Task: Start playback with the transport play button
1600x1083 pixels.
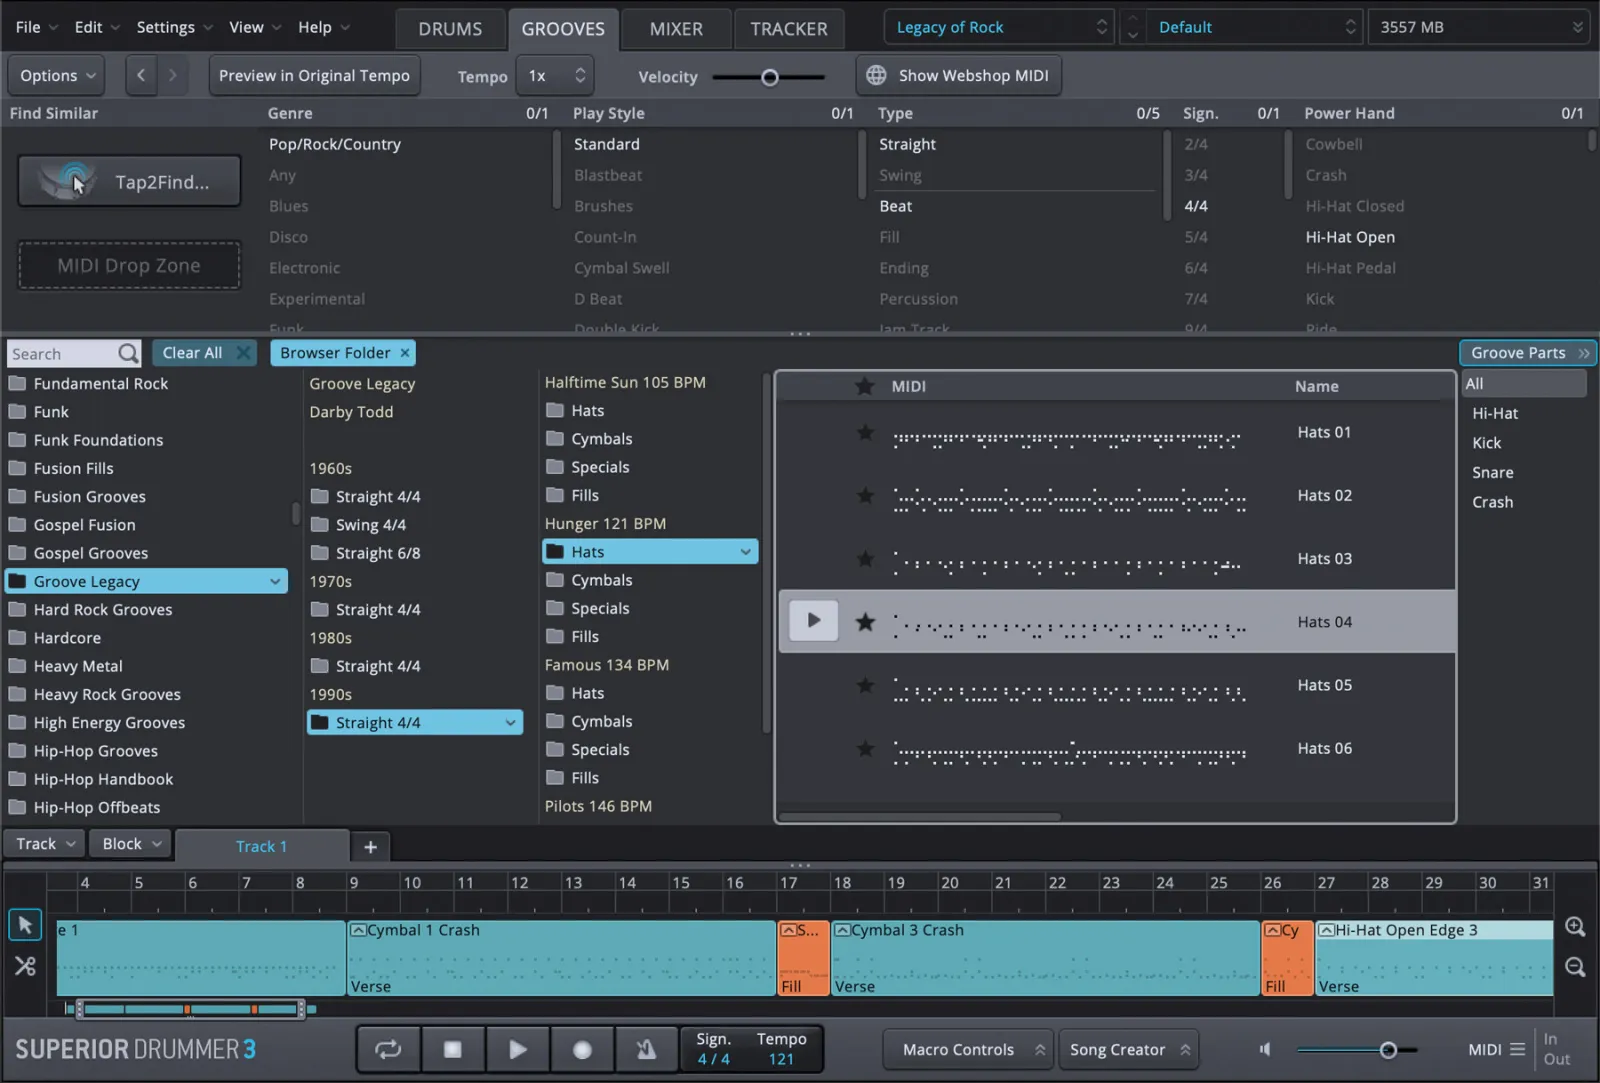Action: [518, 1049]
